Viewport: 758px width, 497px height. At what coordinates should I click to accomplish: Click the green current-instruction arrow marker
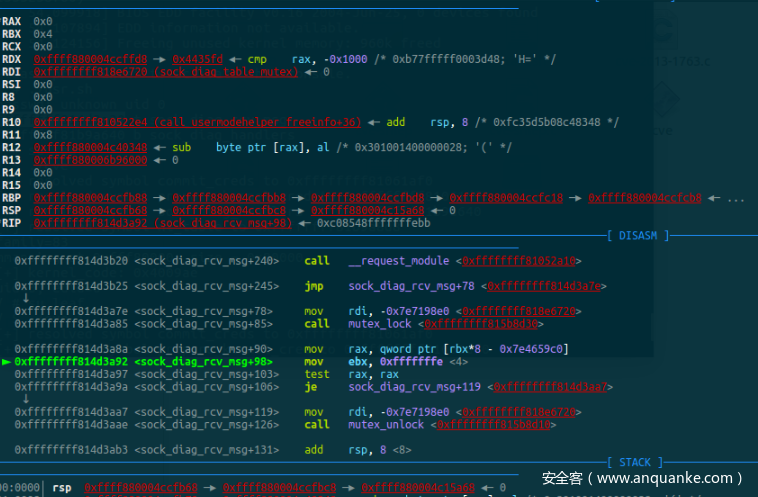[7, 361]
